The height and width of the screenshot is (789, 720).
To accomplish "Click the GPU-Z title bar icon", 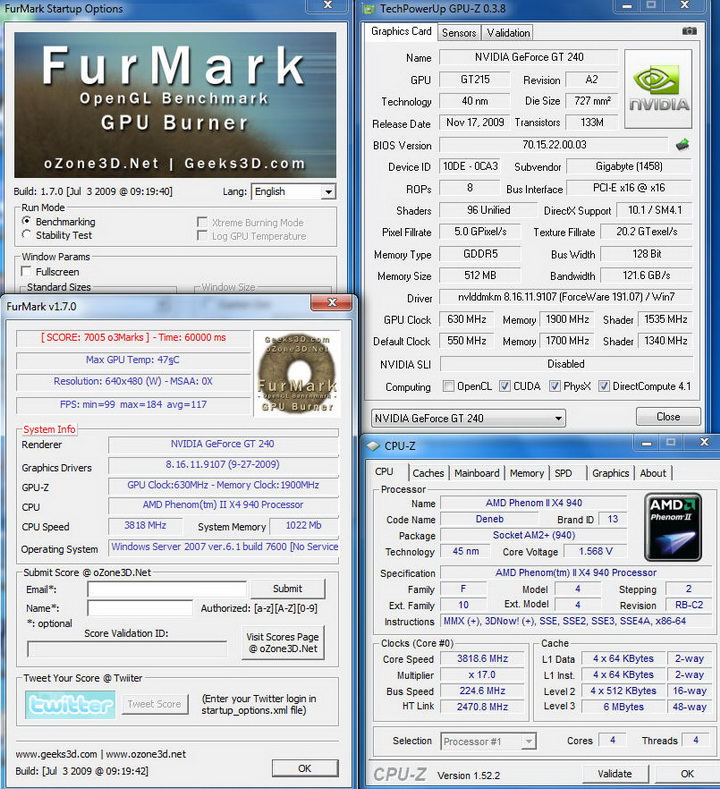I will coord(369,9).
